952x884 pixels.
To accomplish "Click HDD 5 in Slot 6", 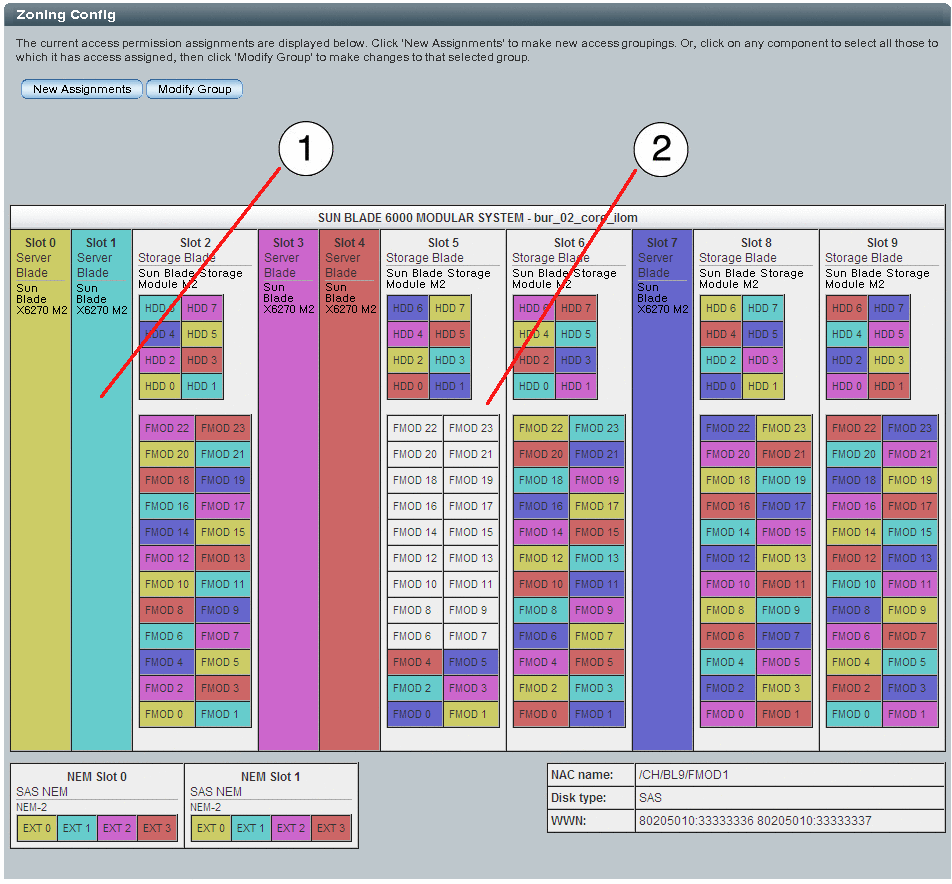I will click(x=576, y=335).
